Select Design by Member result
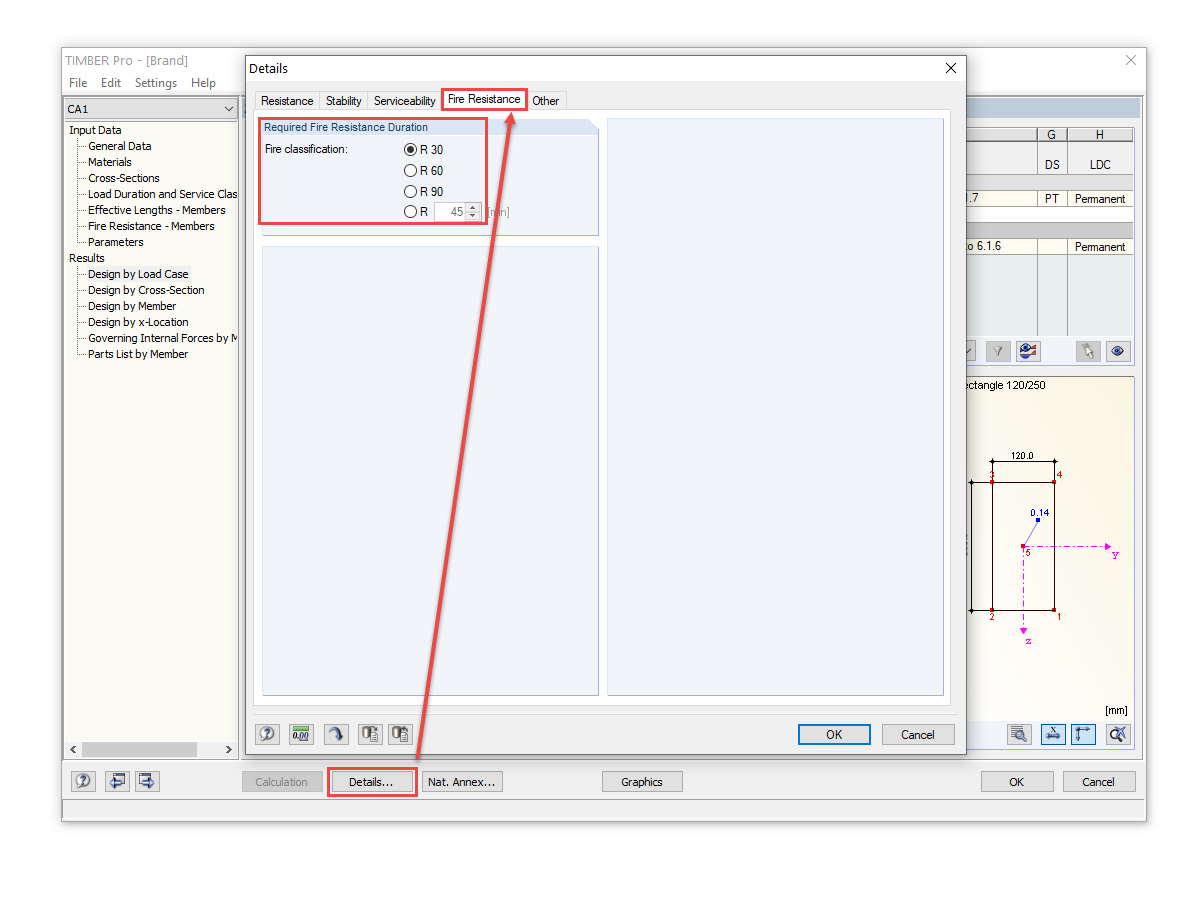The width and height of the screenshot is (1200, 900). pos(132,306)
